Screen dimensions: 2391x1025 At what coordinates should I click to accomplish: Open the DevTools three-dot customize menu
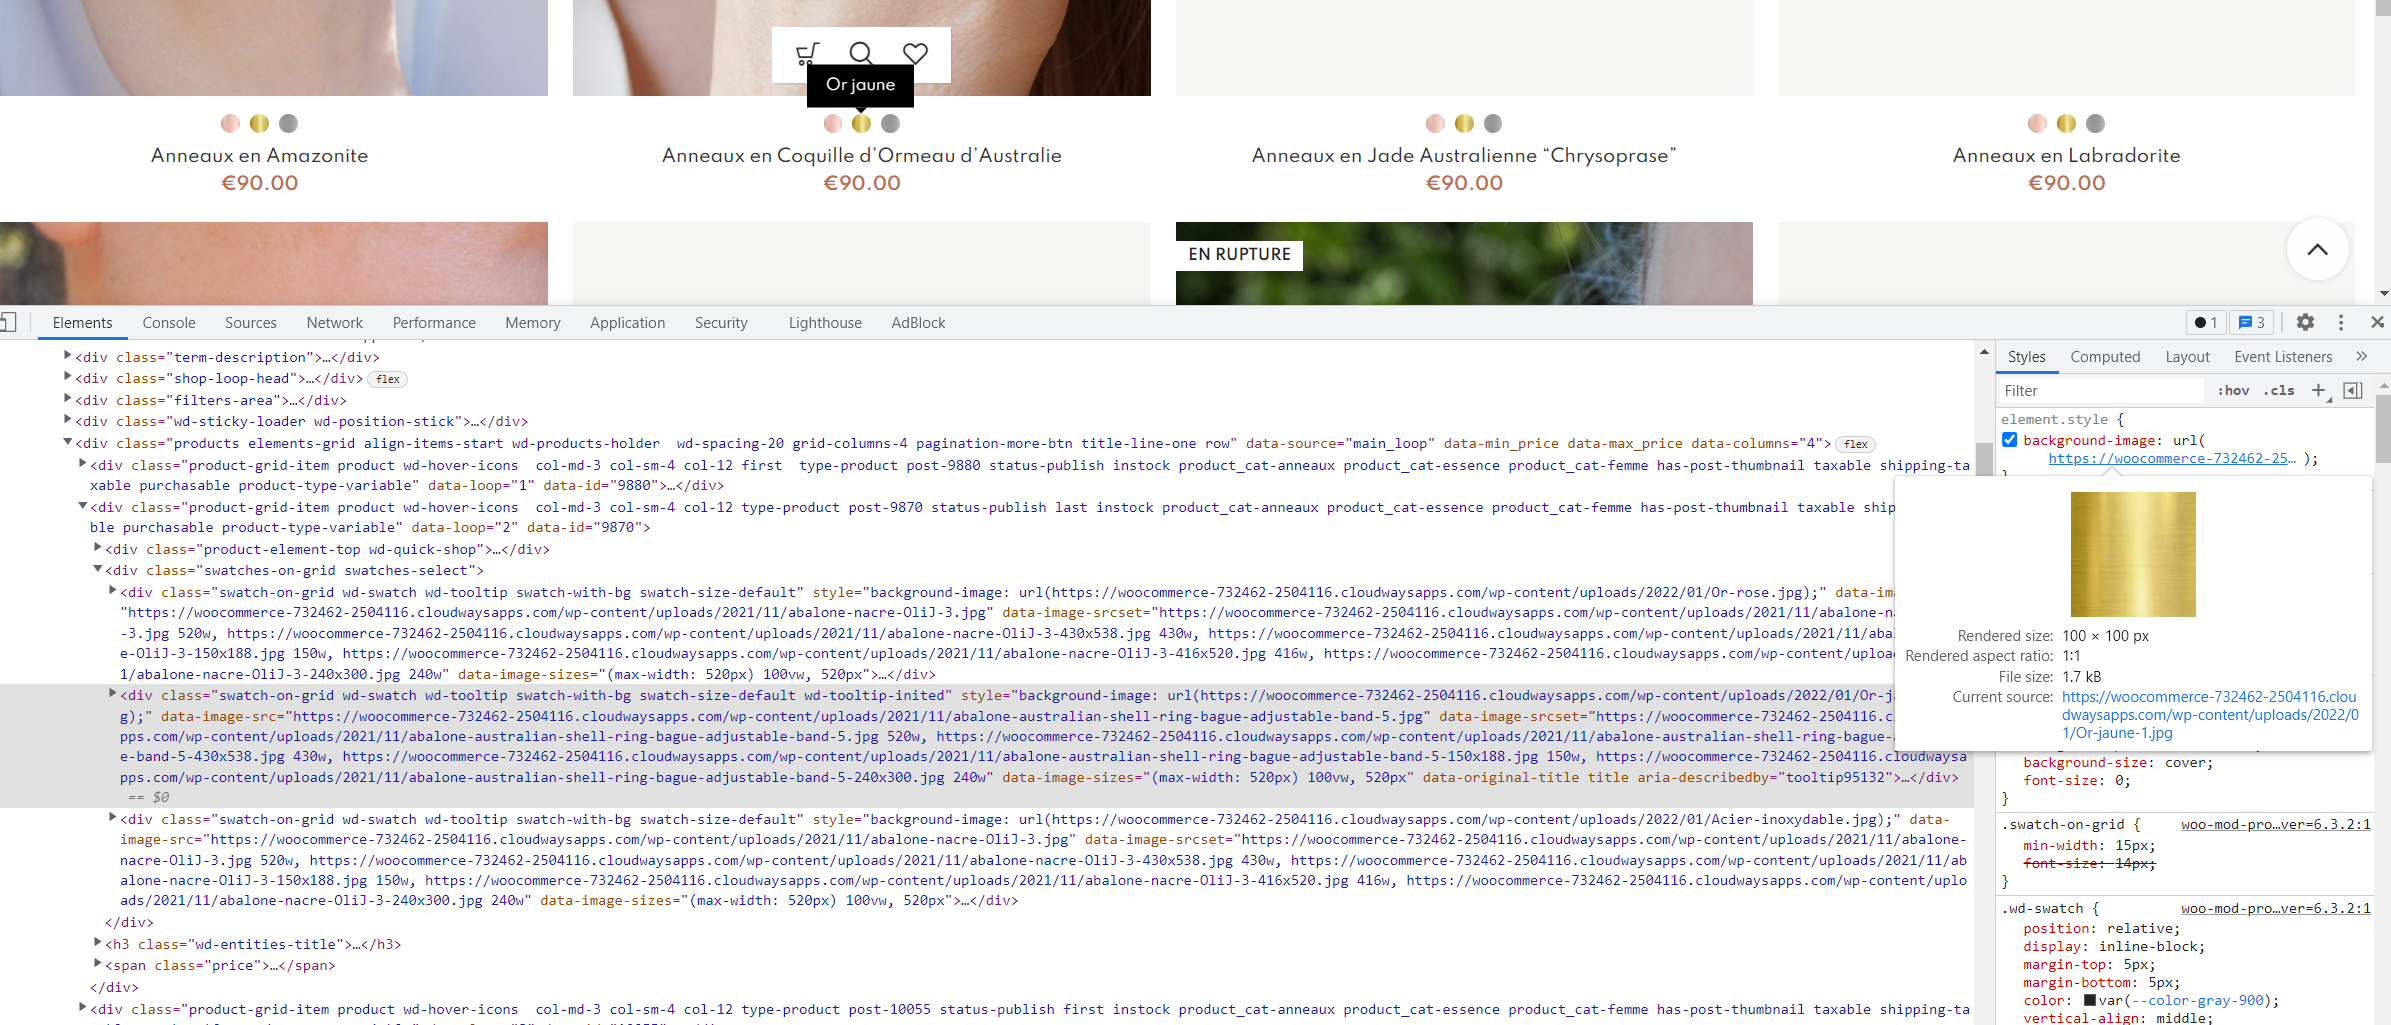[2341, 322]
